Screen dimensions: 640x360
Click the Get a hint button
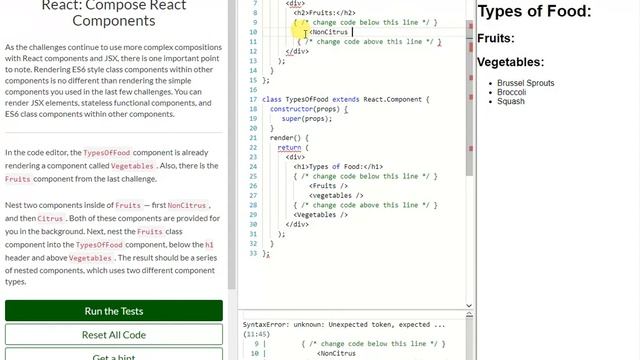point(114,355)
